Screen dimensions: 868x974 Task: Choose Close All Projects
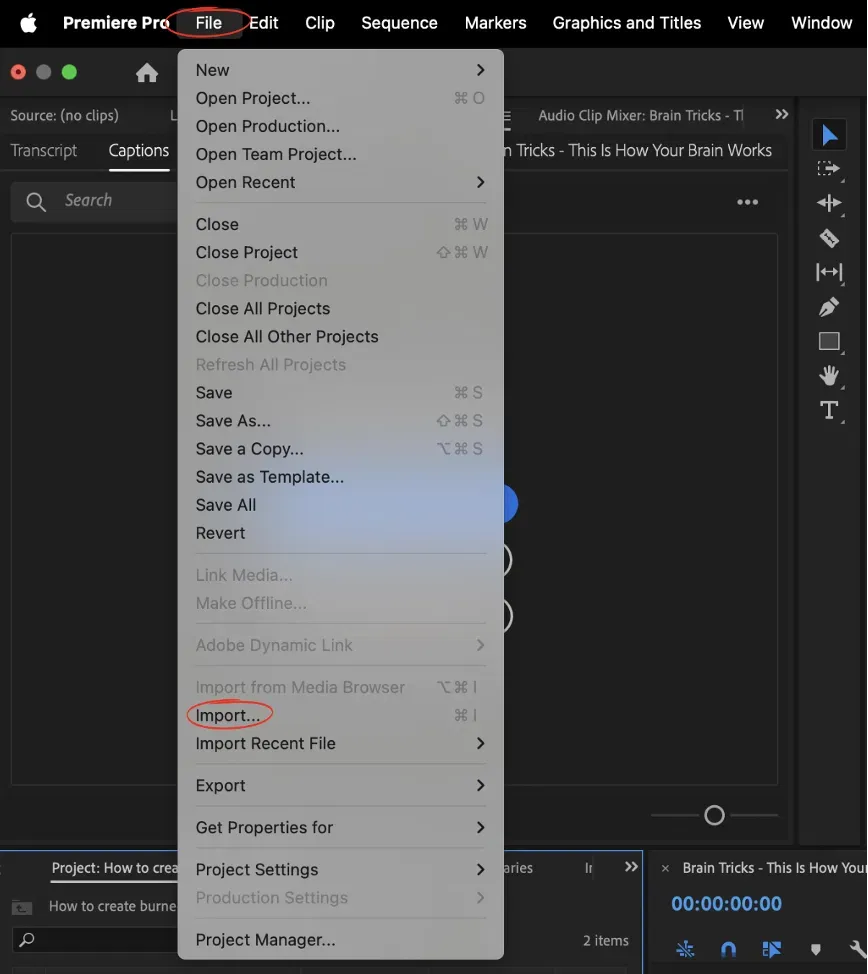pos(340,309)
